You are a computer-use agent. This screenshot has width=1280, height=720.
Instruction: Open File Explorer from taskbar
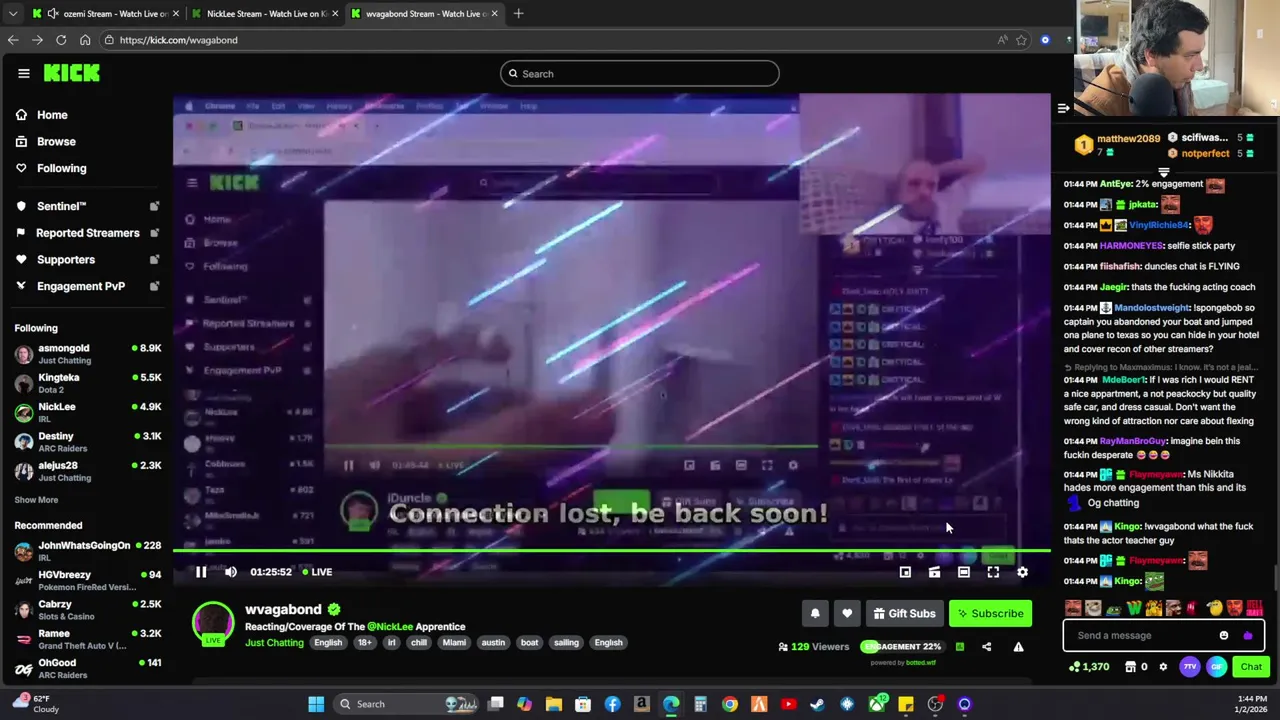(553, 704)
